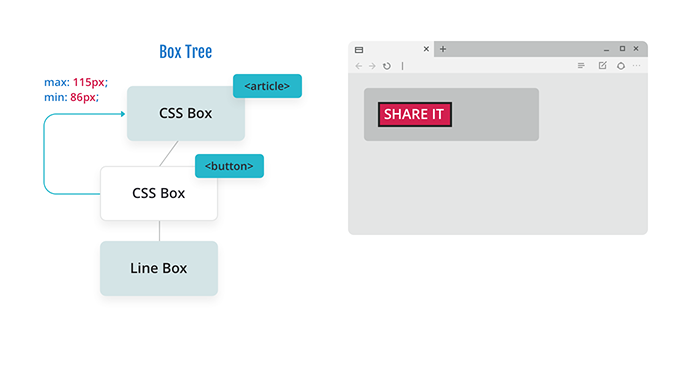Click the Box Tree heading
Screen dimensions: 696x379
(186, 52)
